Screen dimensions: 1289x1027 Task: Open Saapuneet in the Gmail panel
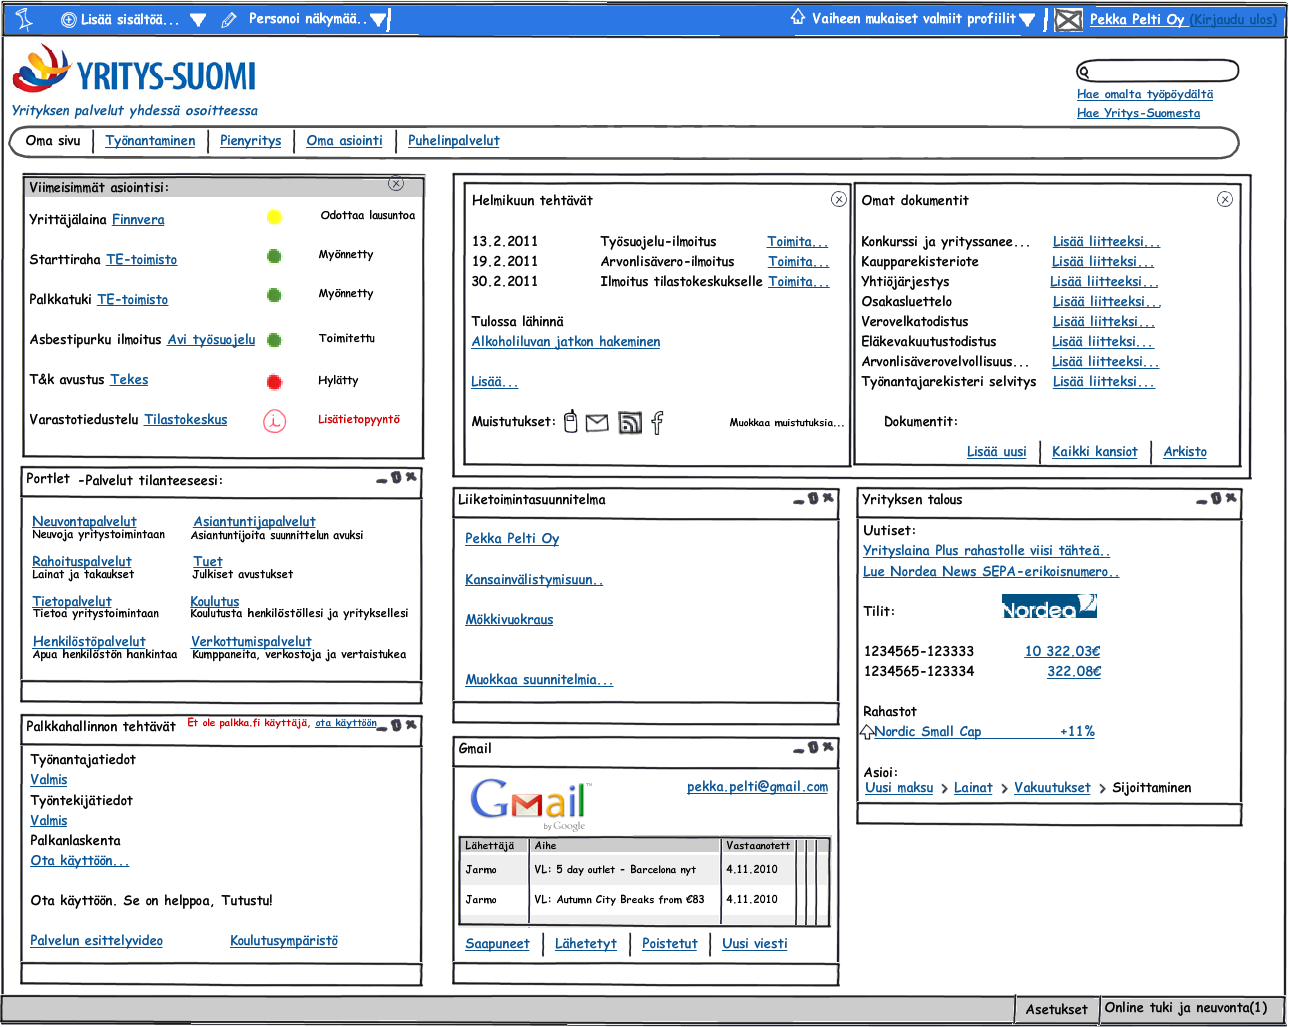pyautogui.click(x=497, y=944)
